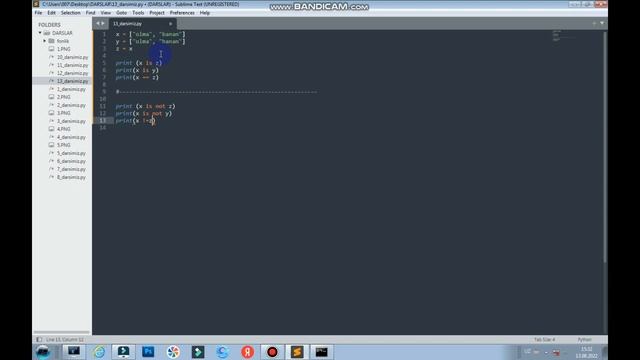Open 2.PNG in the sidebar
Image resolution: width=640 pixels, height=360 pixels.
pyautogui.click(x=63, y=97)
